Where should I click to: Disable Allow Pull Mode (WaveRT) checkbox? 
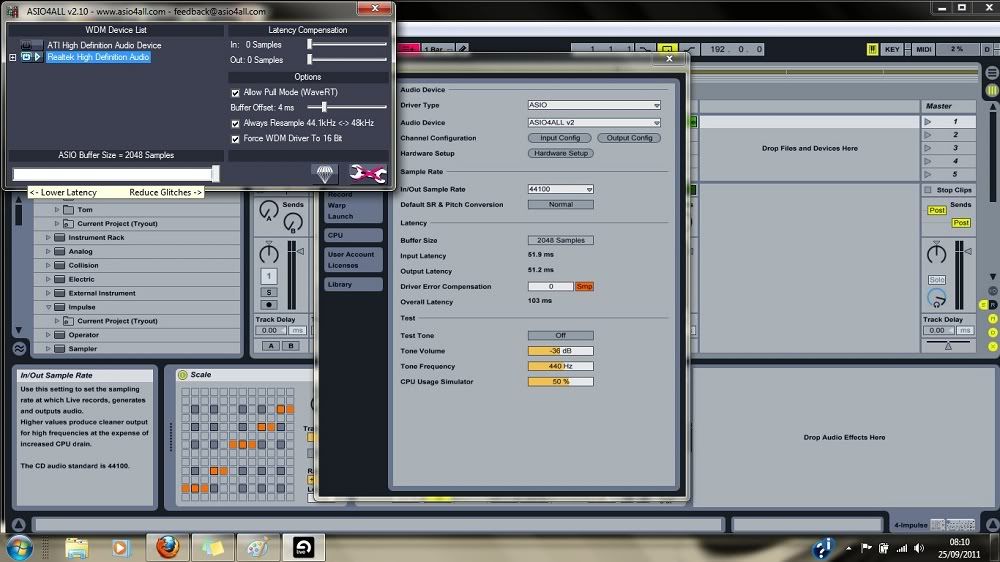235,92
